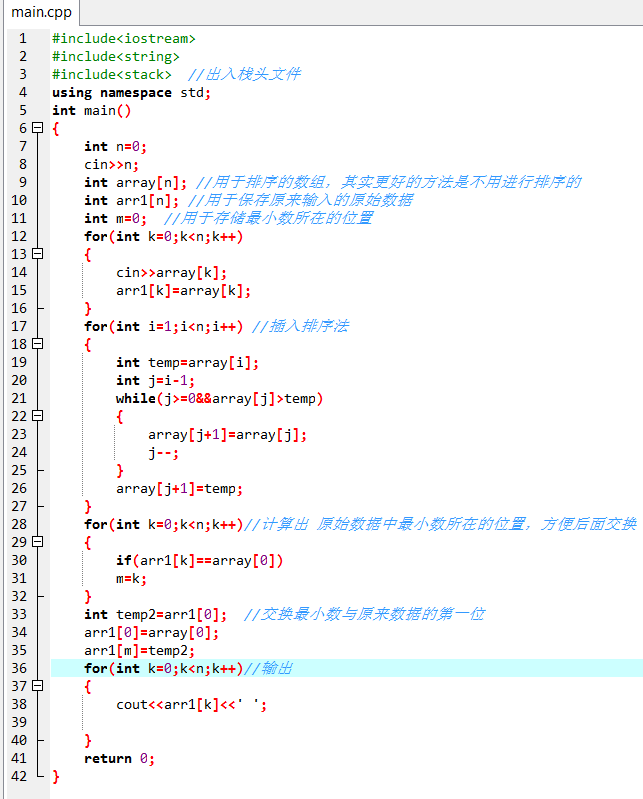Click line number 1 in the gutter
This screenshot has height=799, width=643.
(23, 38)
